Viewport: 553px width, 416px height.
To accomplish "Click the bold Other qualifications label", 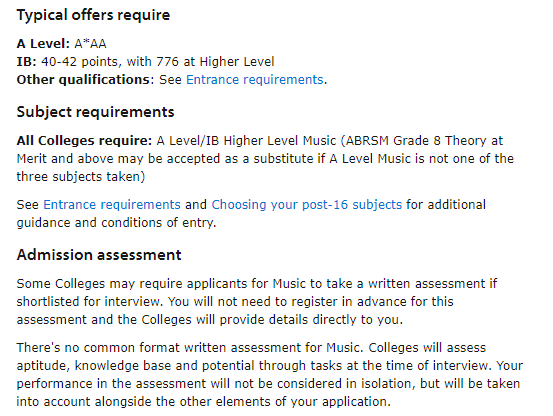I will (85, 80).
